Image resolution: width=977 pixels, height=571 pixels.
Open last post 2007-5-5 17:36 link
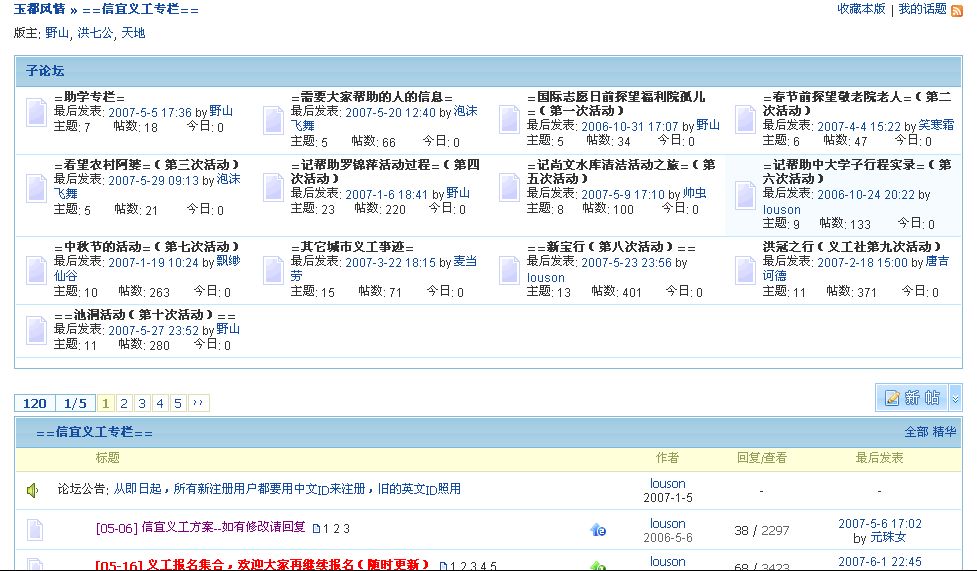[150, 112]
